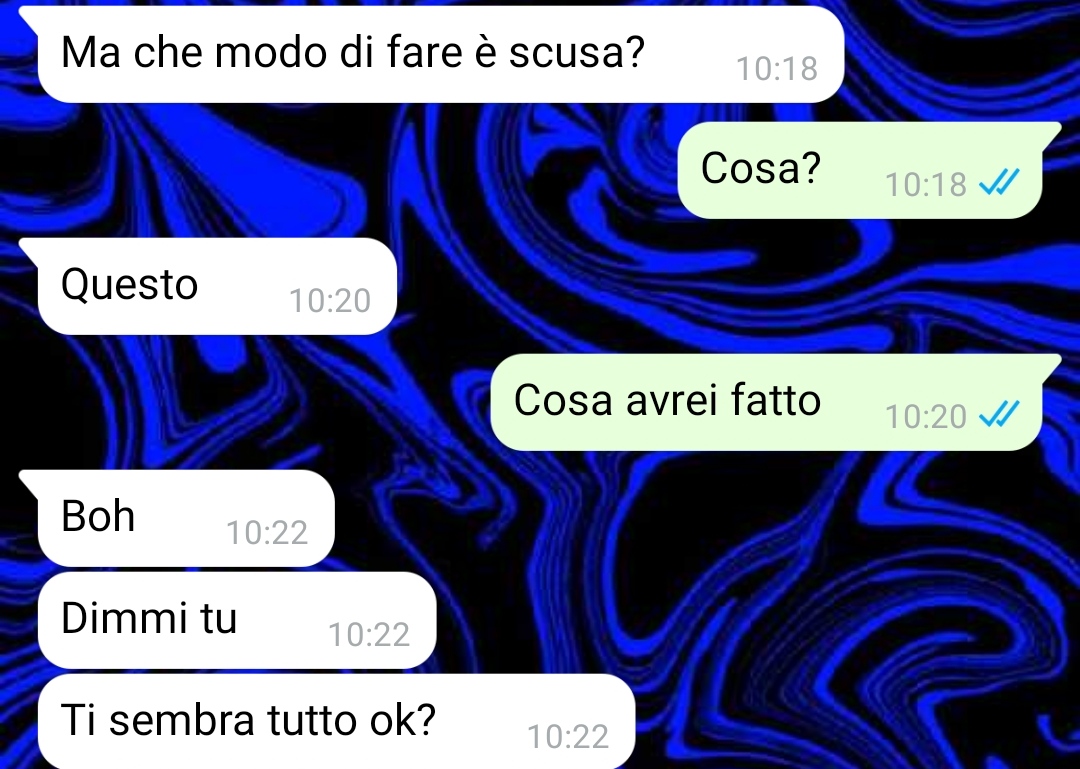Click the 10:22 timestamp on 'Boh'
This screenshot has width=1080, height=769.
click(267, 533)
